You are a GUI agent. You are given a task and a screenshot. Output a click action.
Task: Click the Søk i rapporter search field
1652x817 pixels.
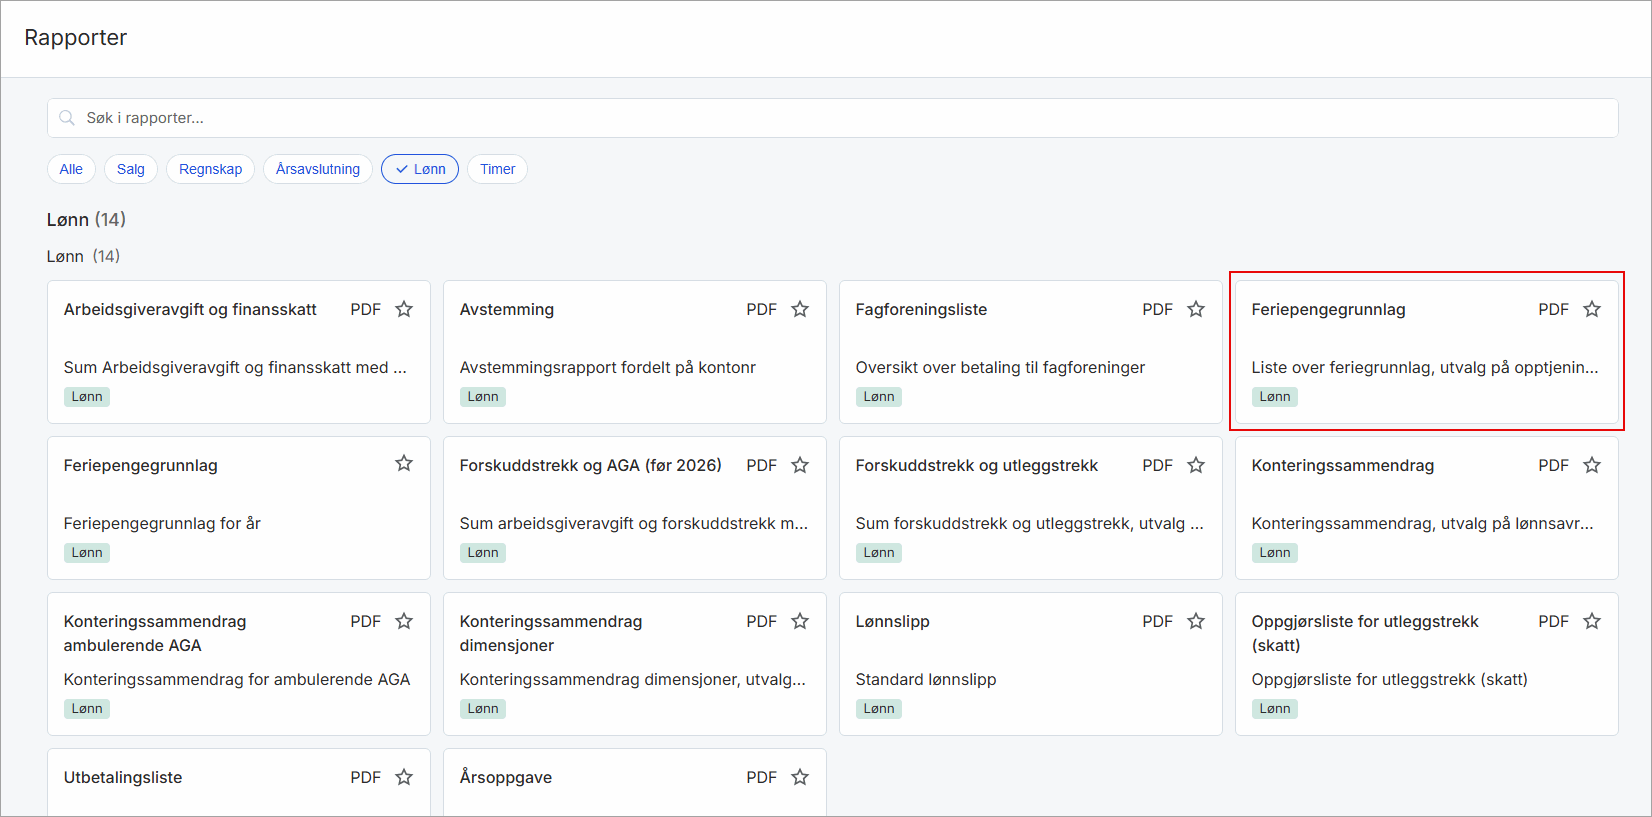[x=832, y=118]
